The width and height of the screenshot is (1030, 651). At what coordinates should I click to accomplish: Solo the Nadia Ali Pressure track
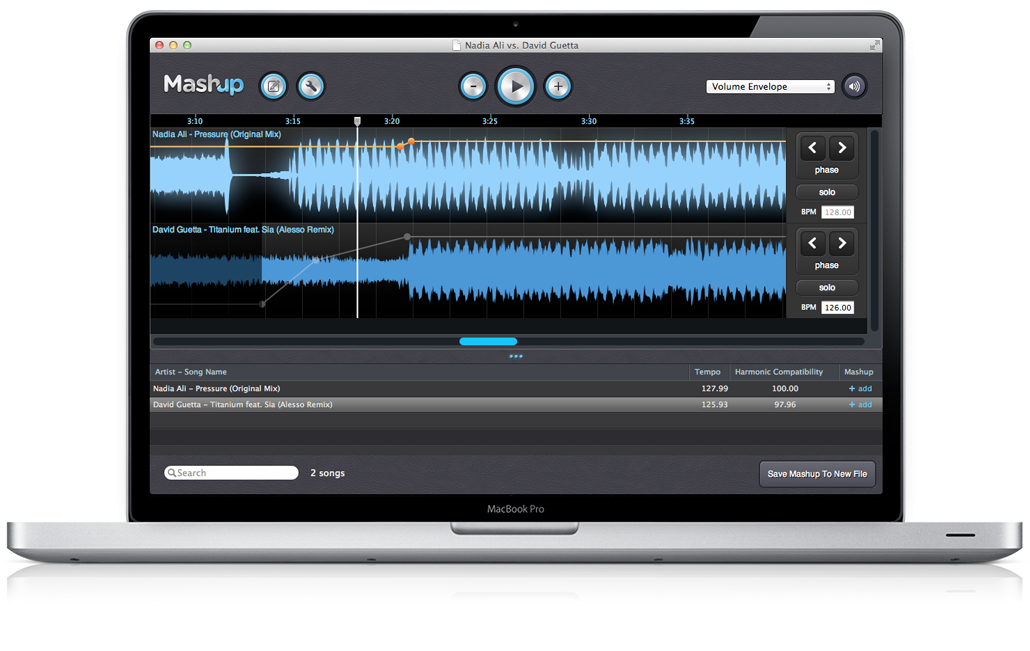pyautogui.click(x=827, y=192)
